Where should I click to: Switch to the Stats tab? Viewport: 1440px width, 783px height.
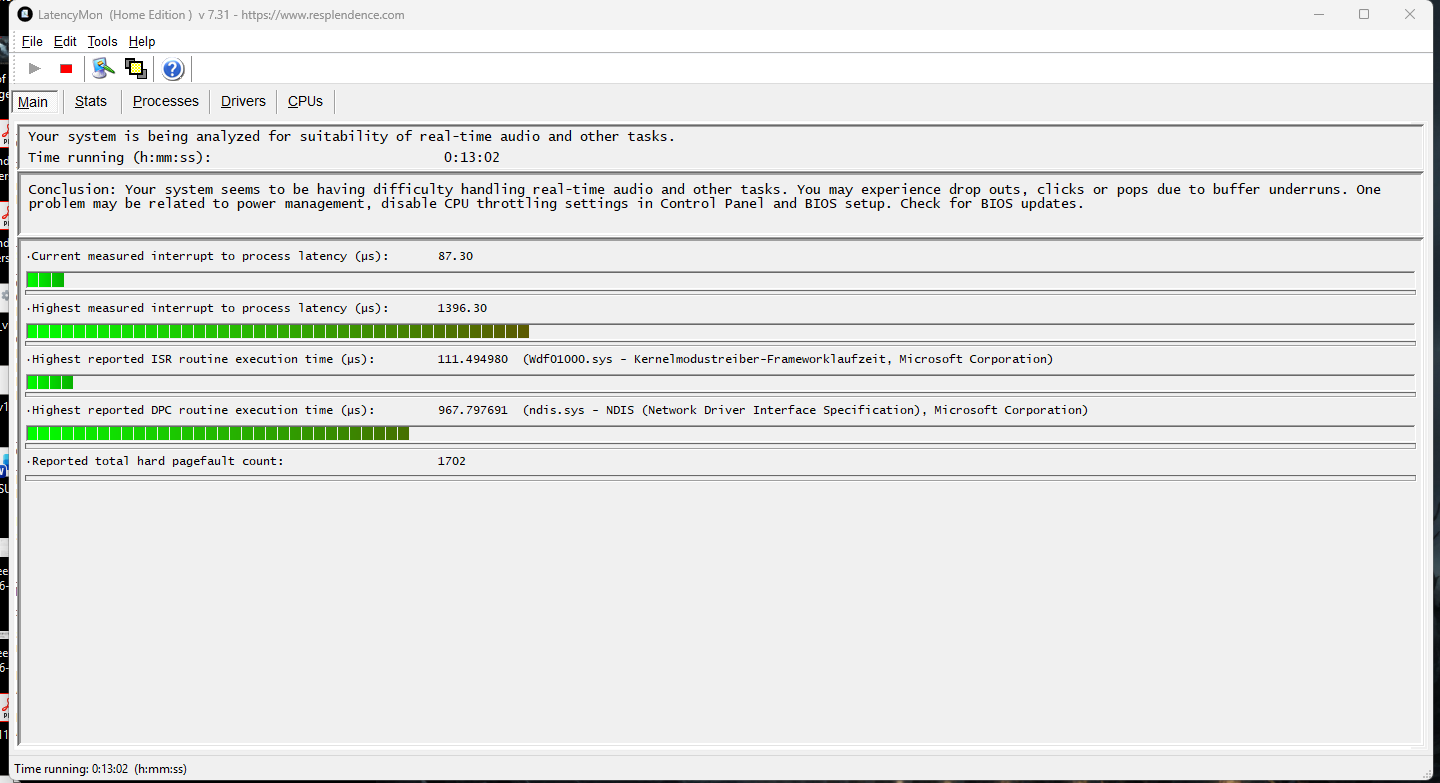tap(91, 101)
